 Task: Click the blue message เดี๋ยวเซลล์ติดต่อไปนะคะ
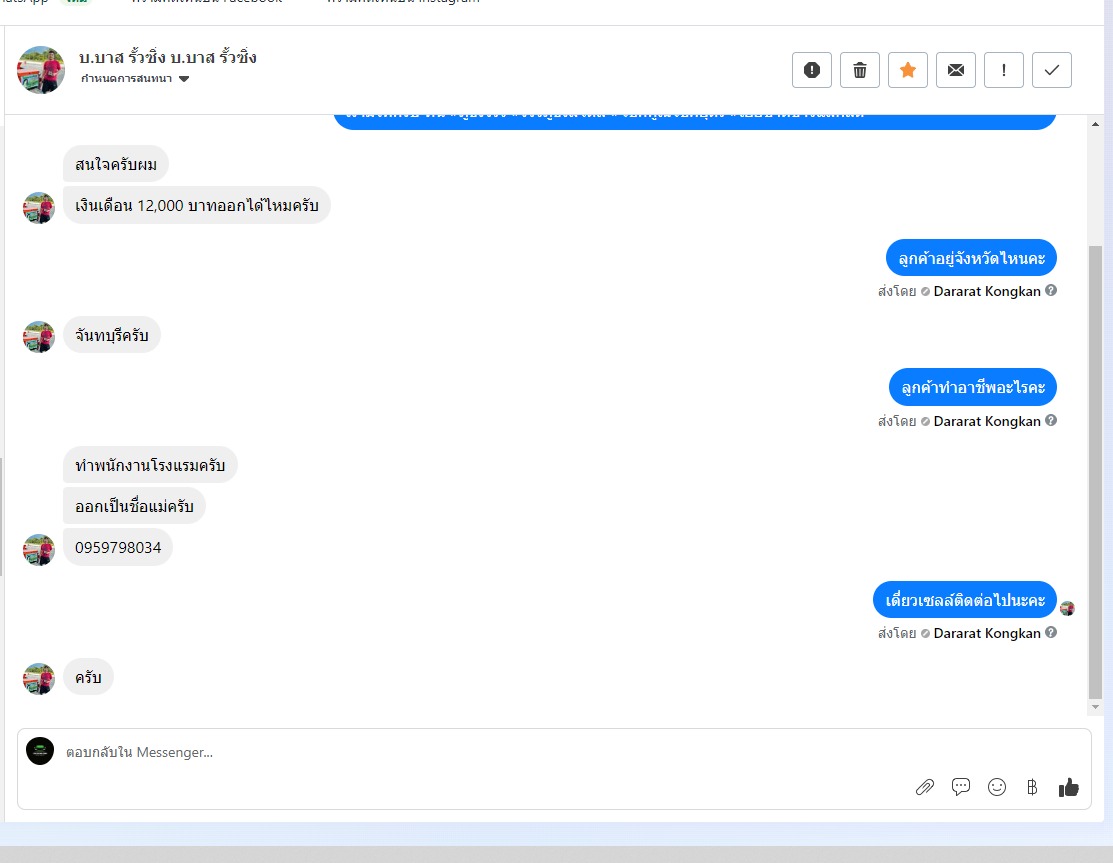pos(965,600)
